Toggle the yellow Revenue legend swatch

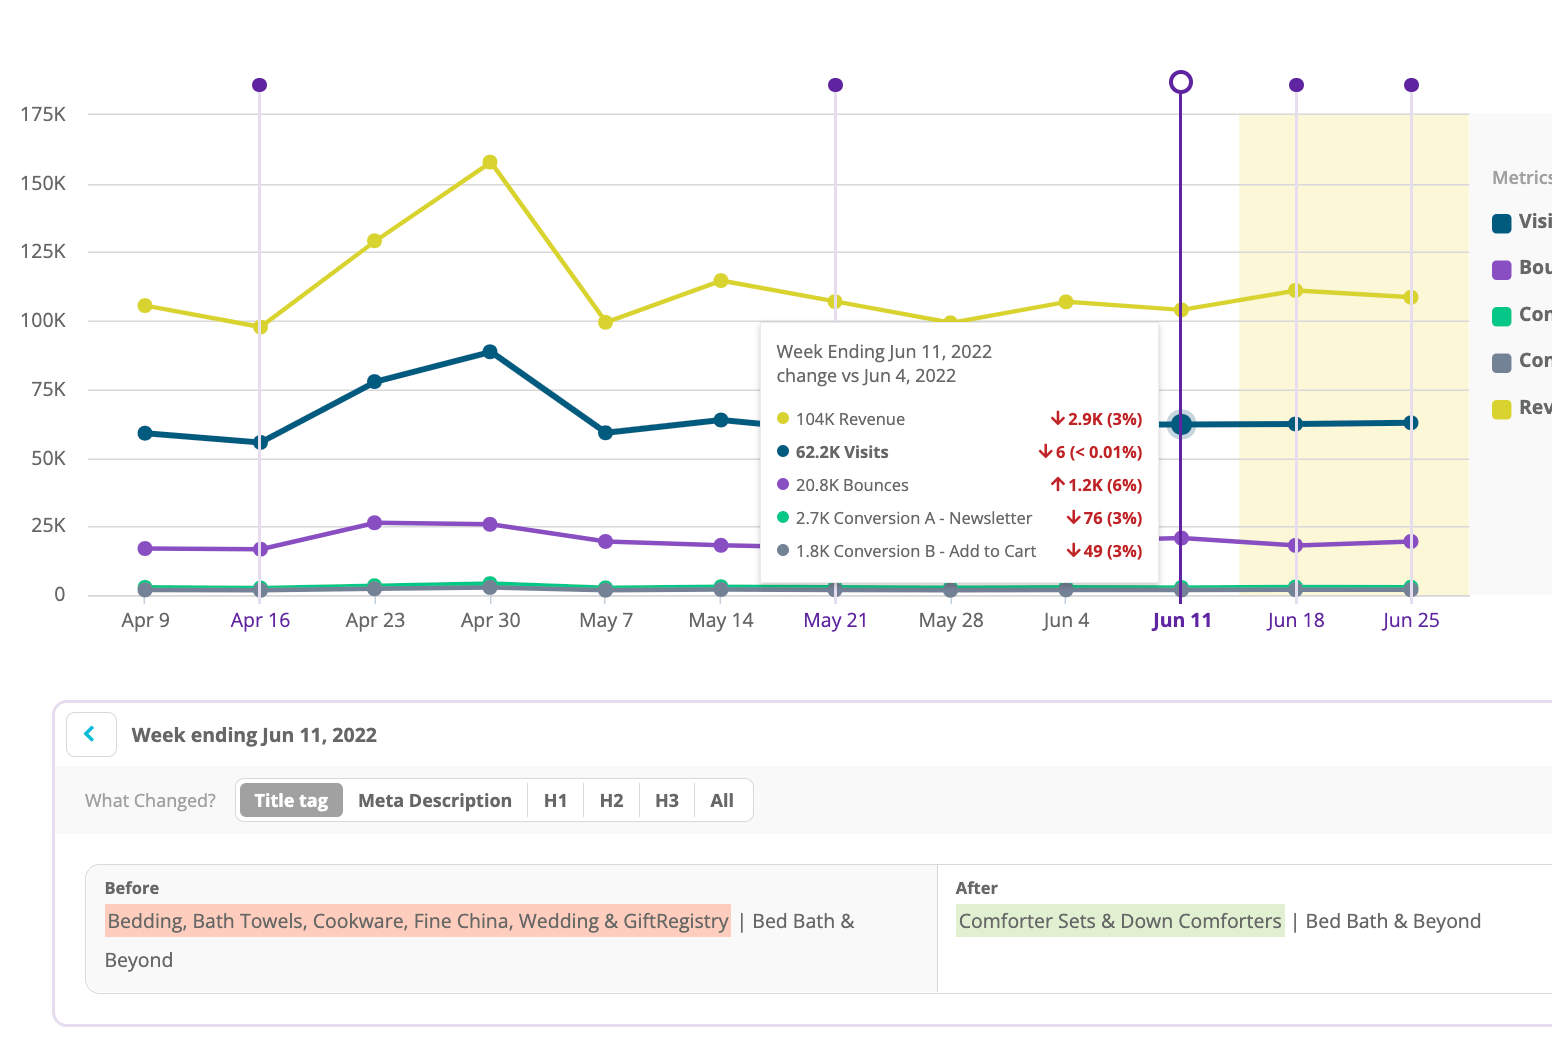point(1502,409)
